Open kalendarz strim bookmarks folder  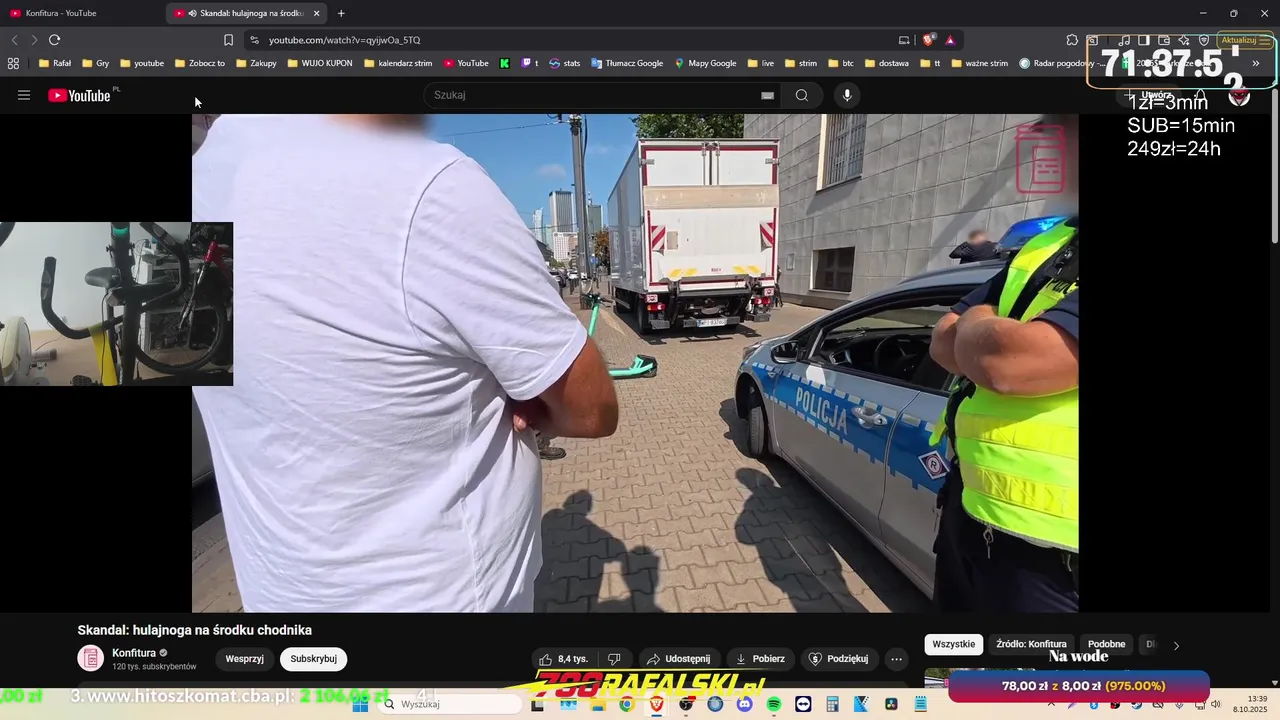click(x=398, y=63)
